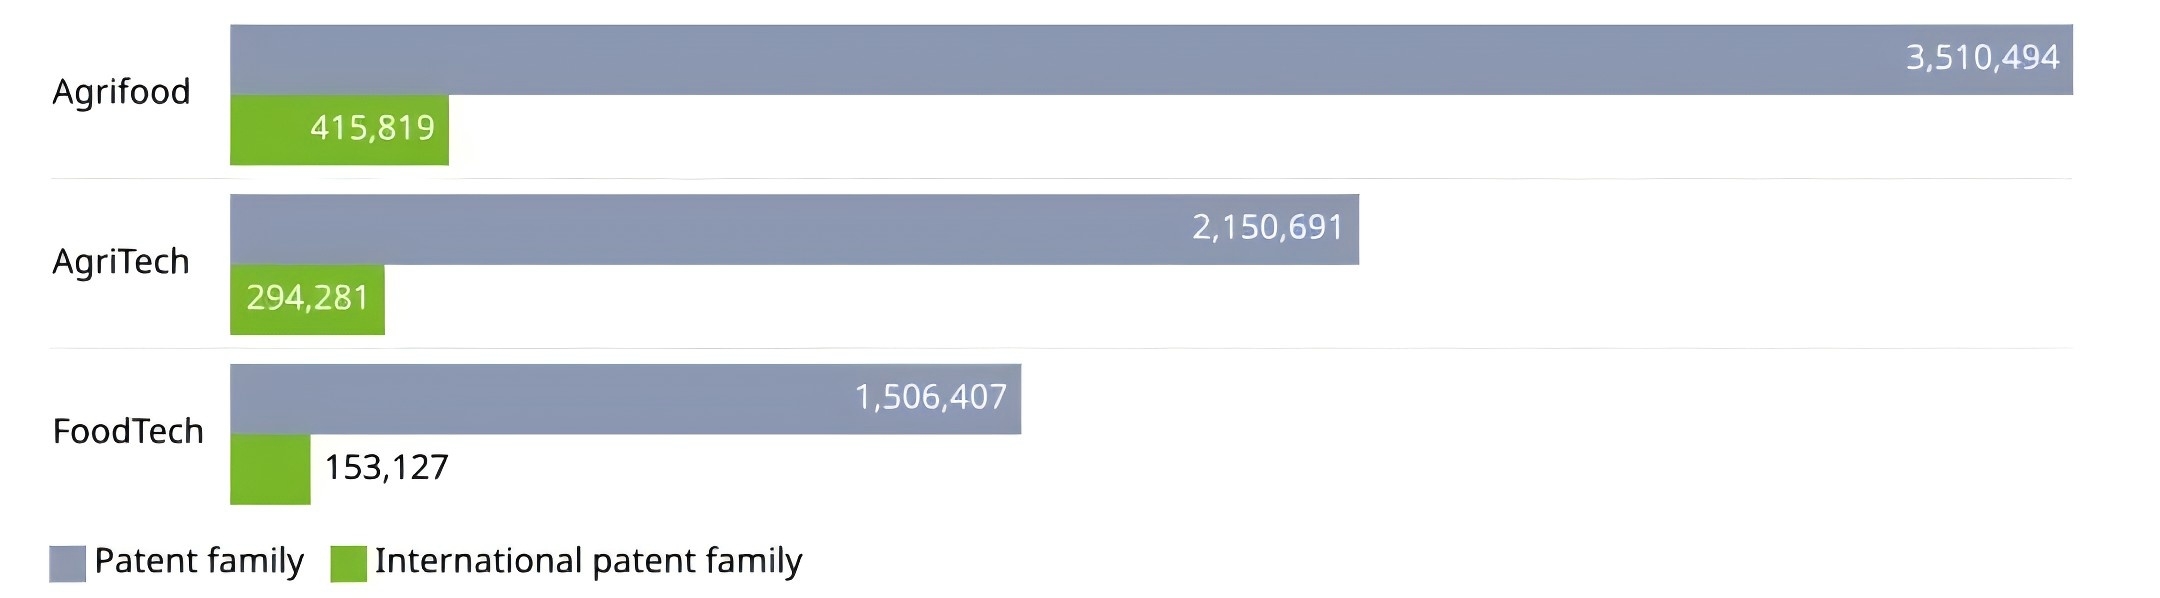
Task: Click the 415,819 value label
Action: [x=372, y=128]
